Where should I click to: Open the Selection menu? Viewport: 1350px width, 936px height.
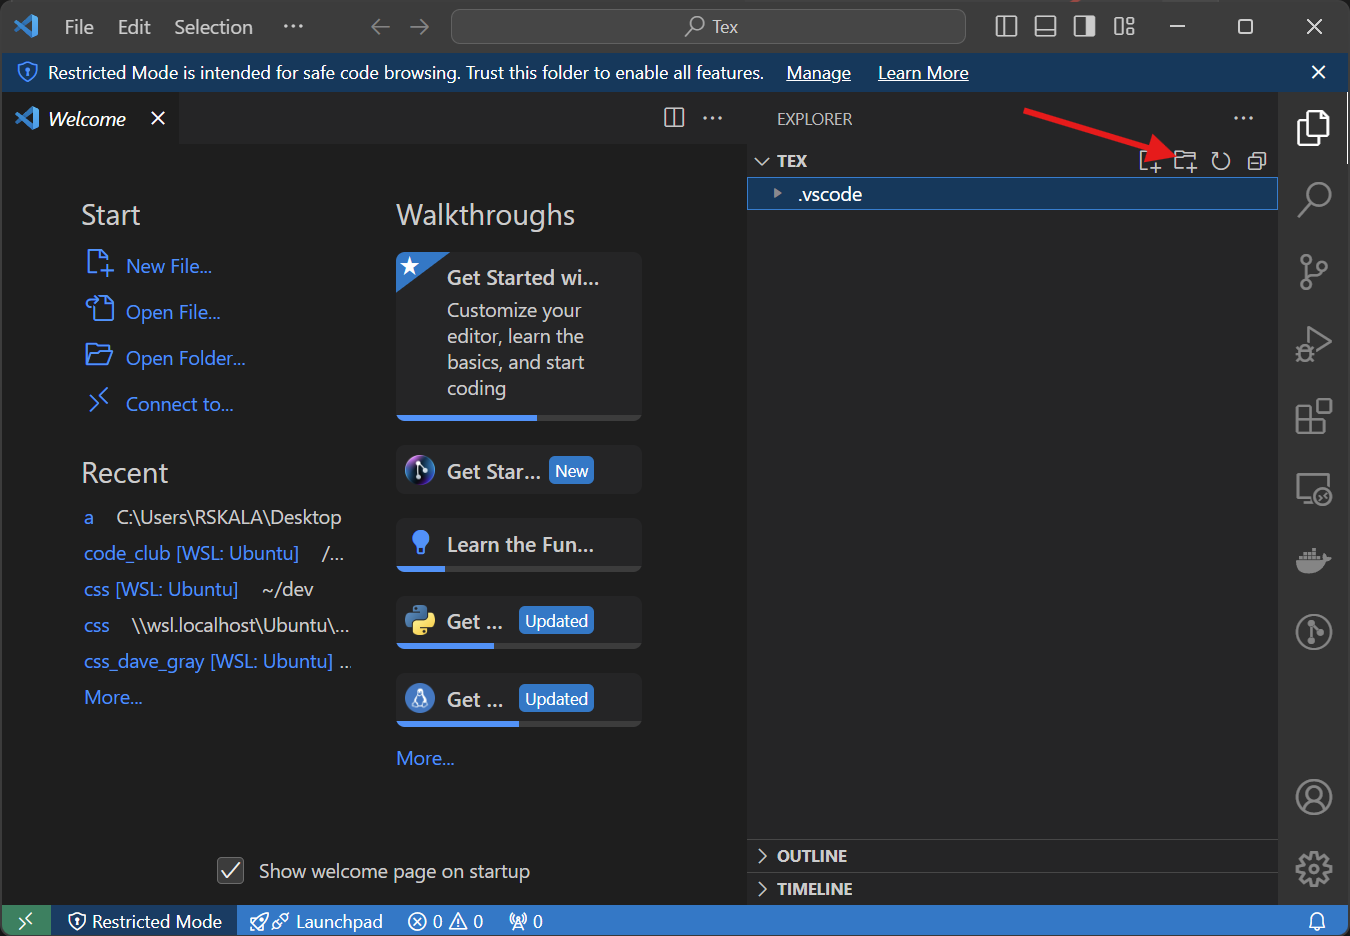point(213,27)
